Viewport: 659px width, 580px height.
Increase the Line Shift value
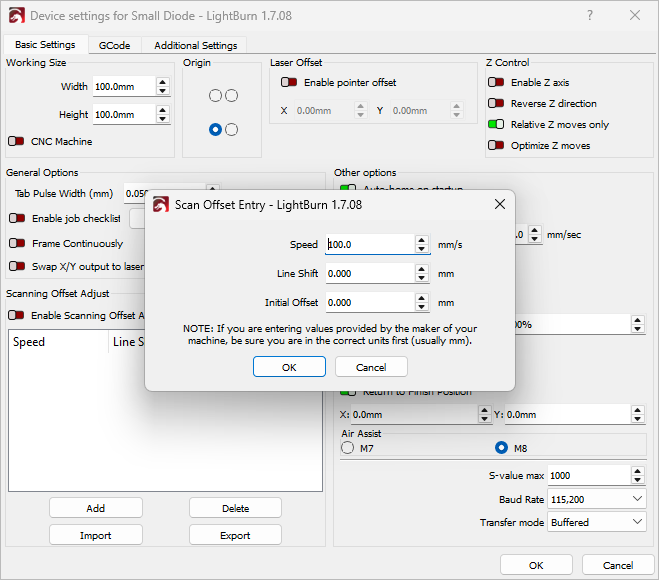[422, 269]
